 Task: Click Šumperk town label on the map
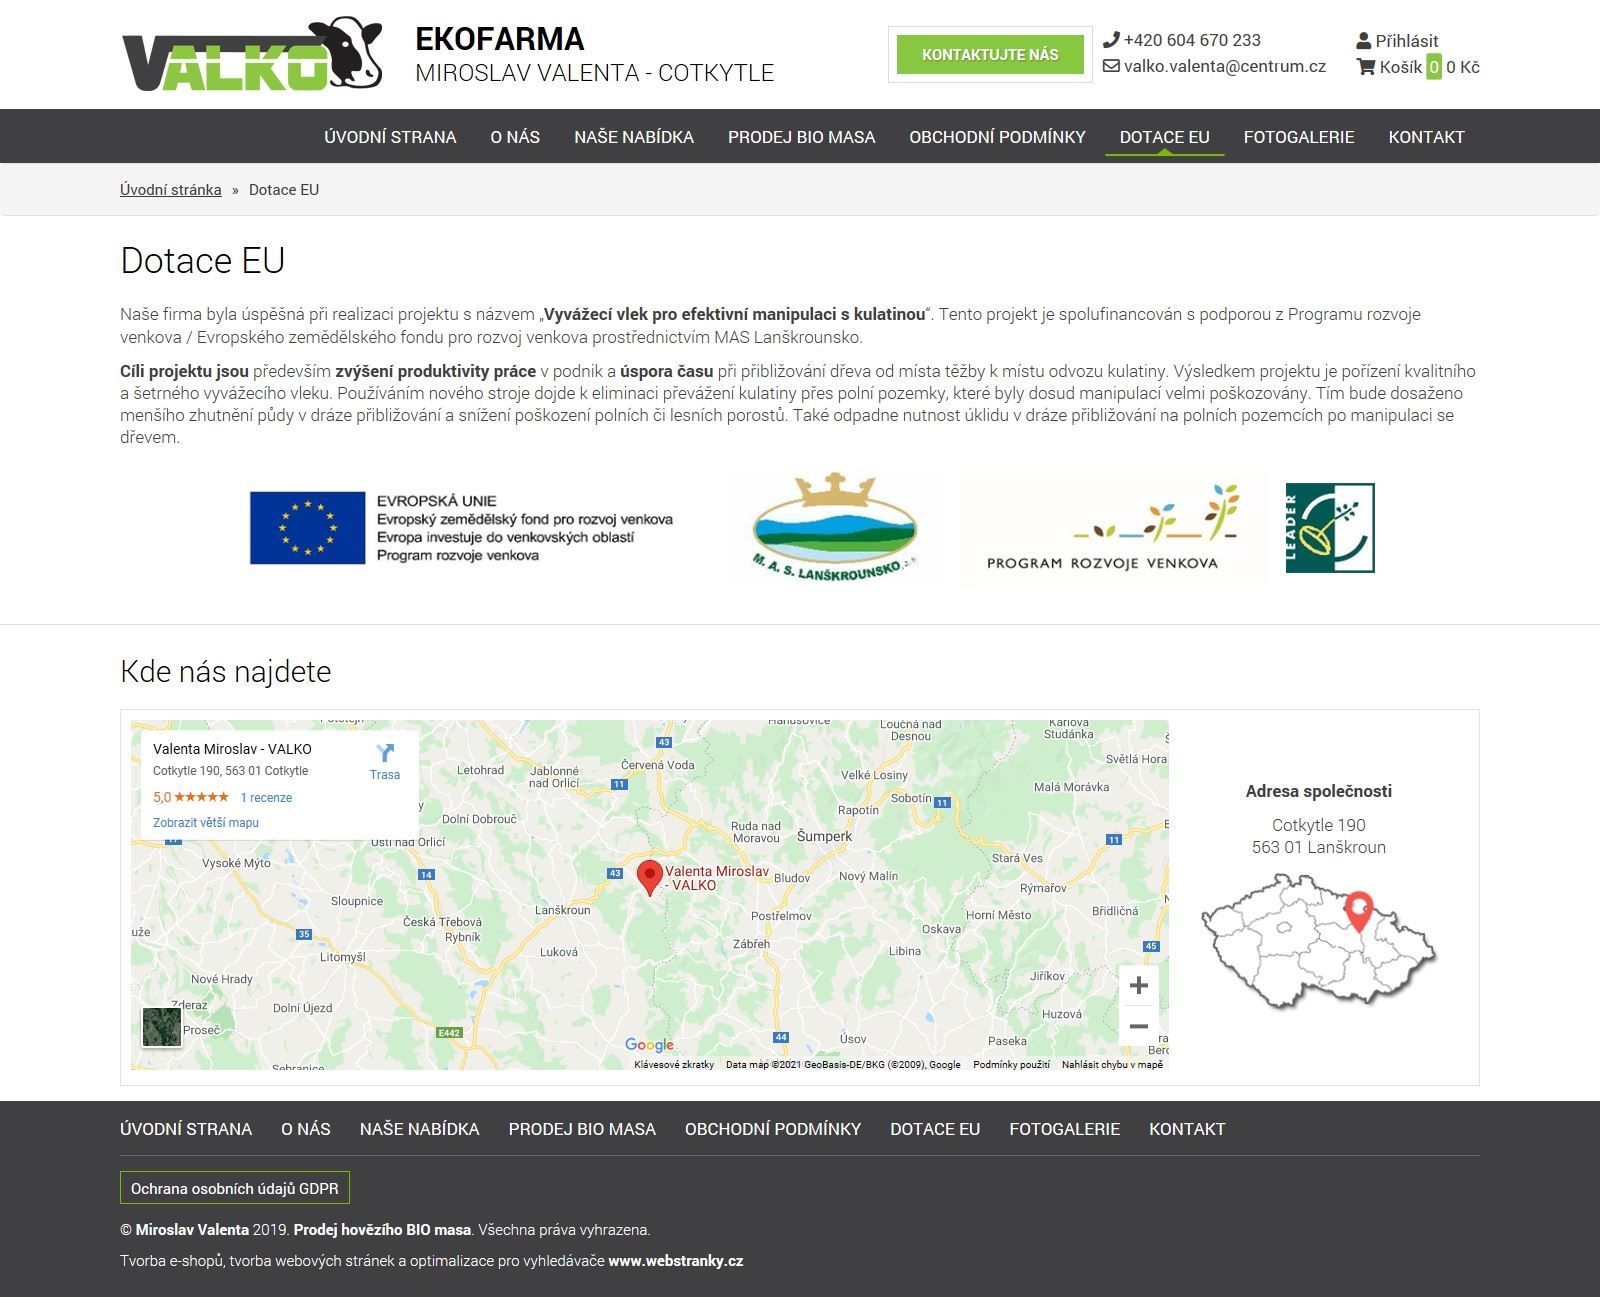click(824, 836)
